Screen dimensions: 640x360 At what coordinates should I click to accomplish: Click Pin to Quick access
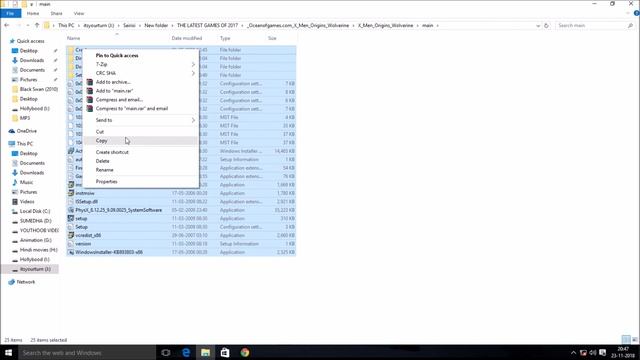(141, 56)
